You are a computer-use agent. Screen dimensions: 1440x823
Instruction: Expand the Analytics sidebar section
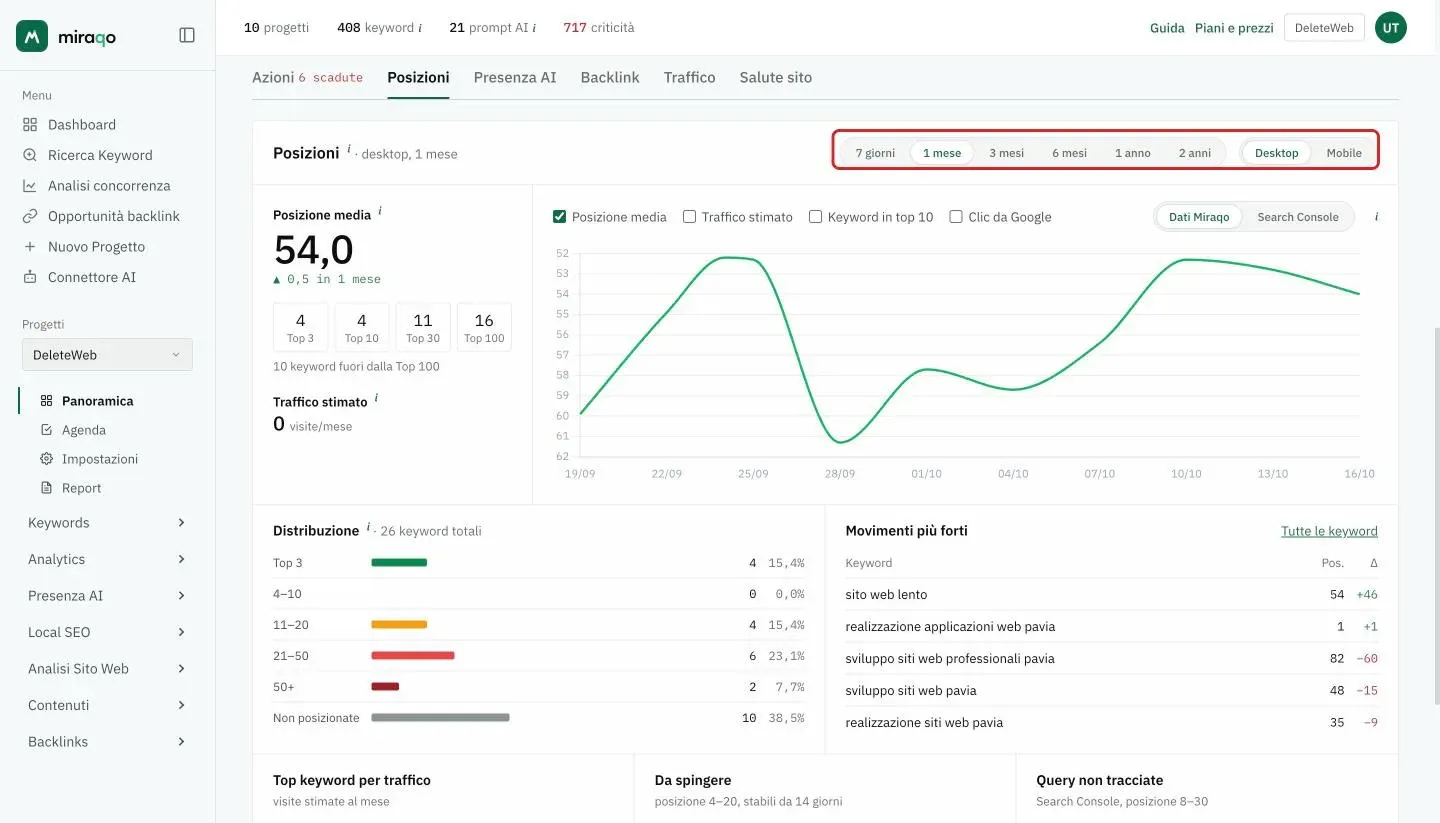(x=107, y=559)
